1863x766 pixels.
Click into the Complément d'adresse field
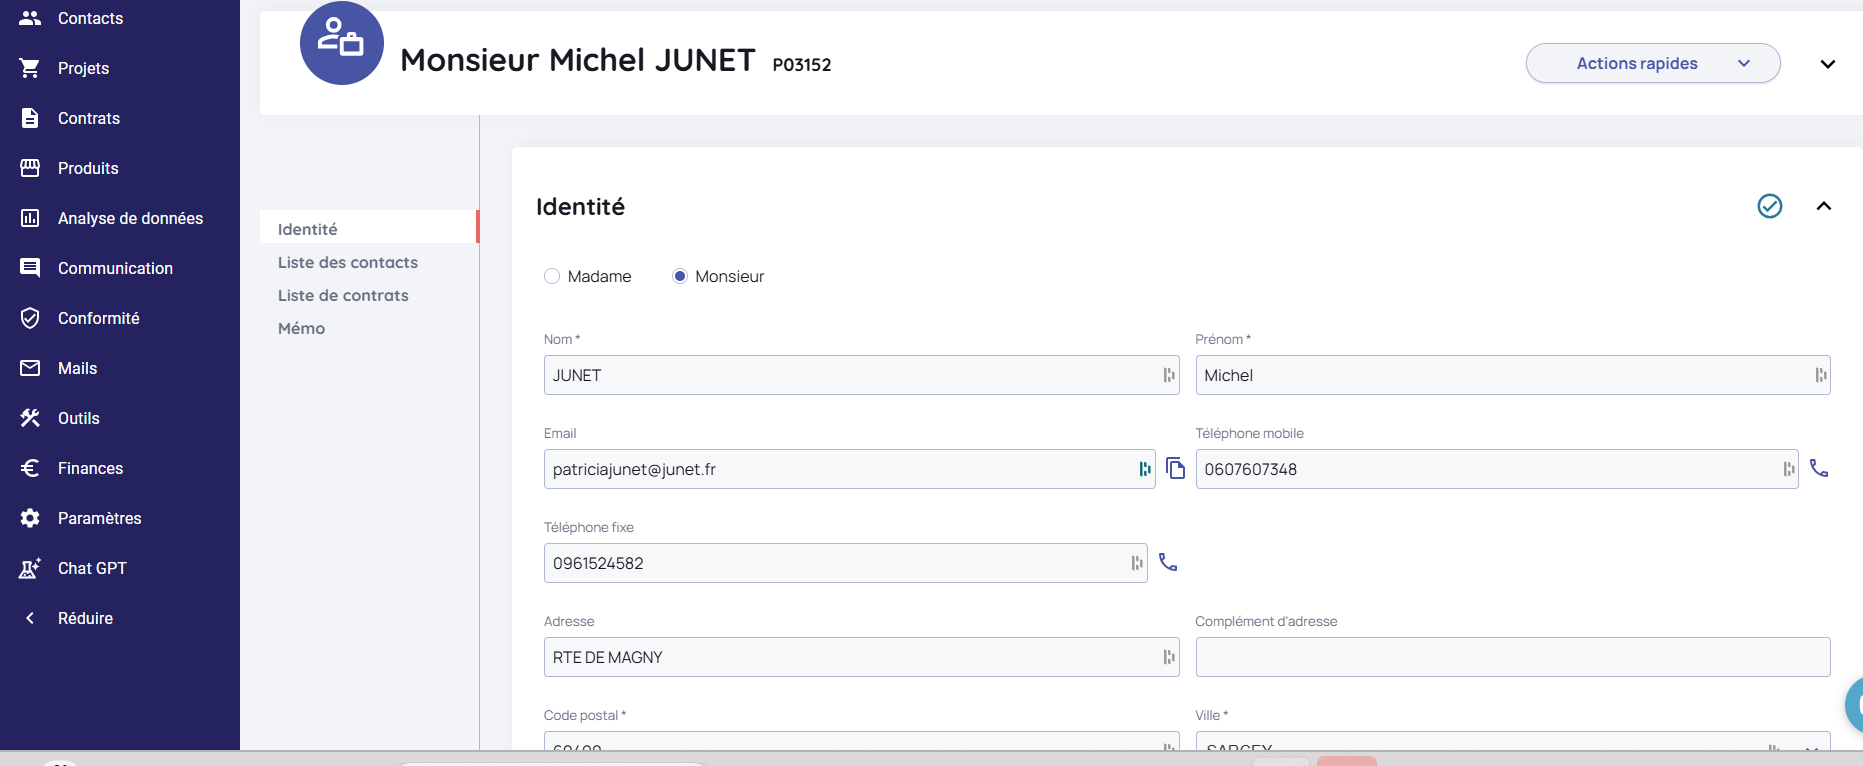(x=1512, y=657)
